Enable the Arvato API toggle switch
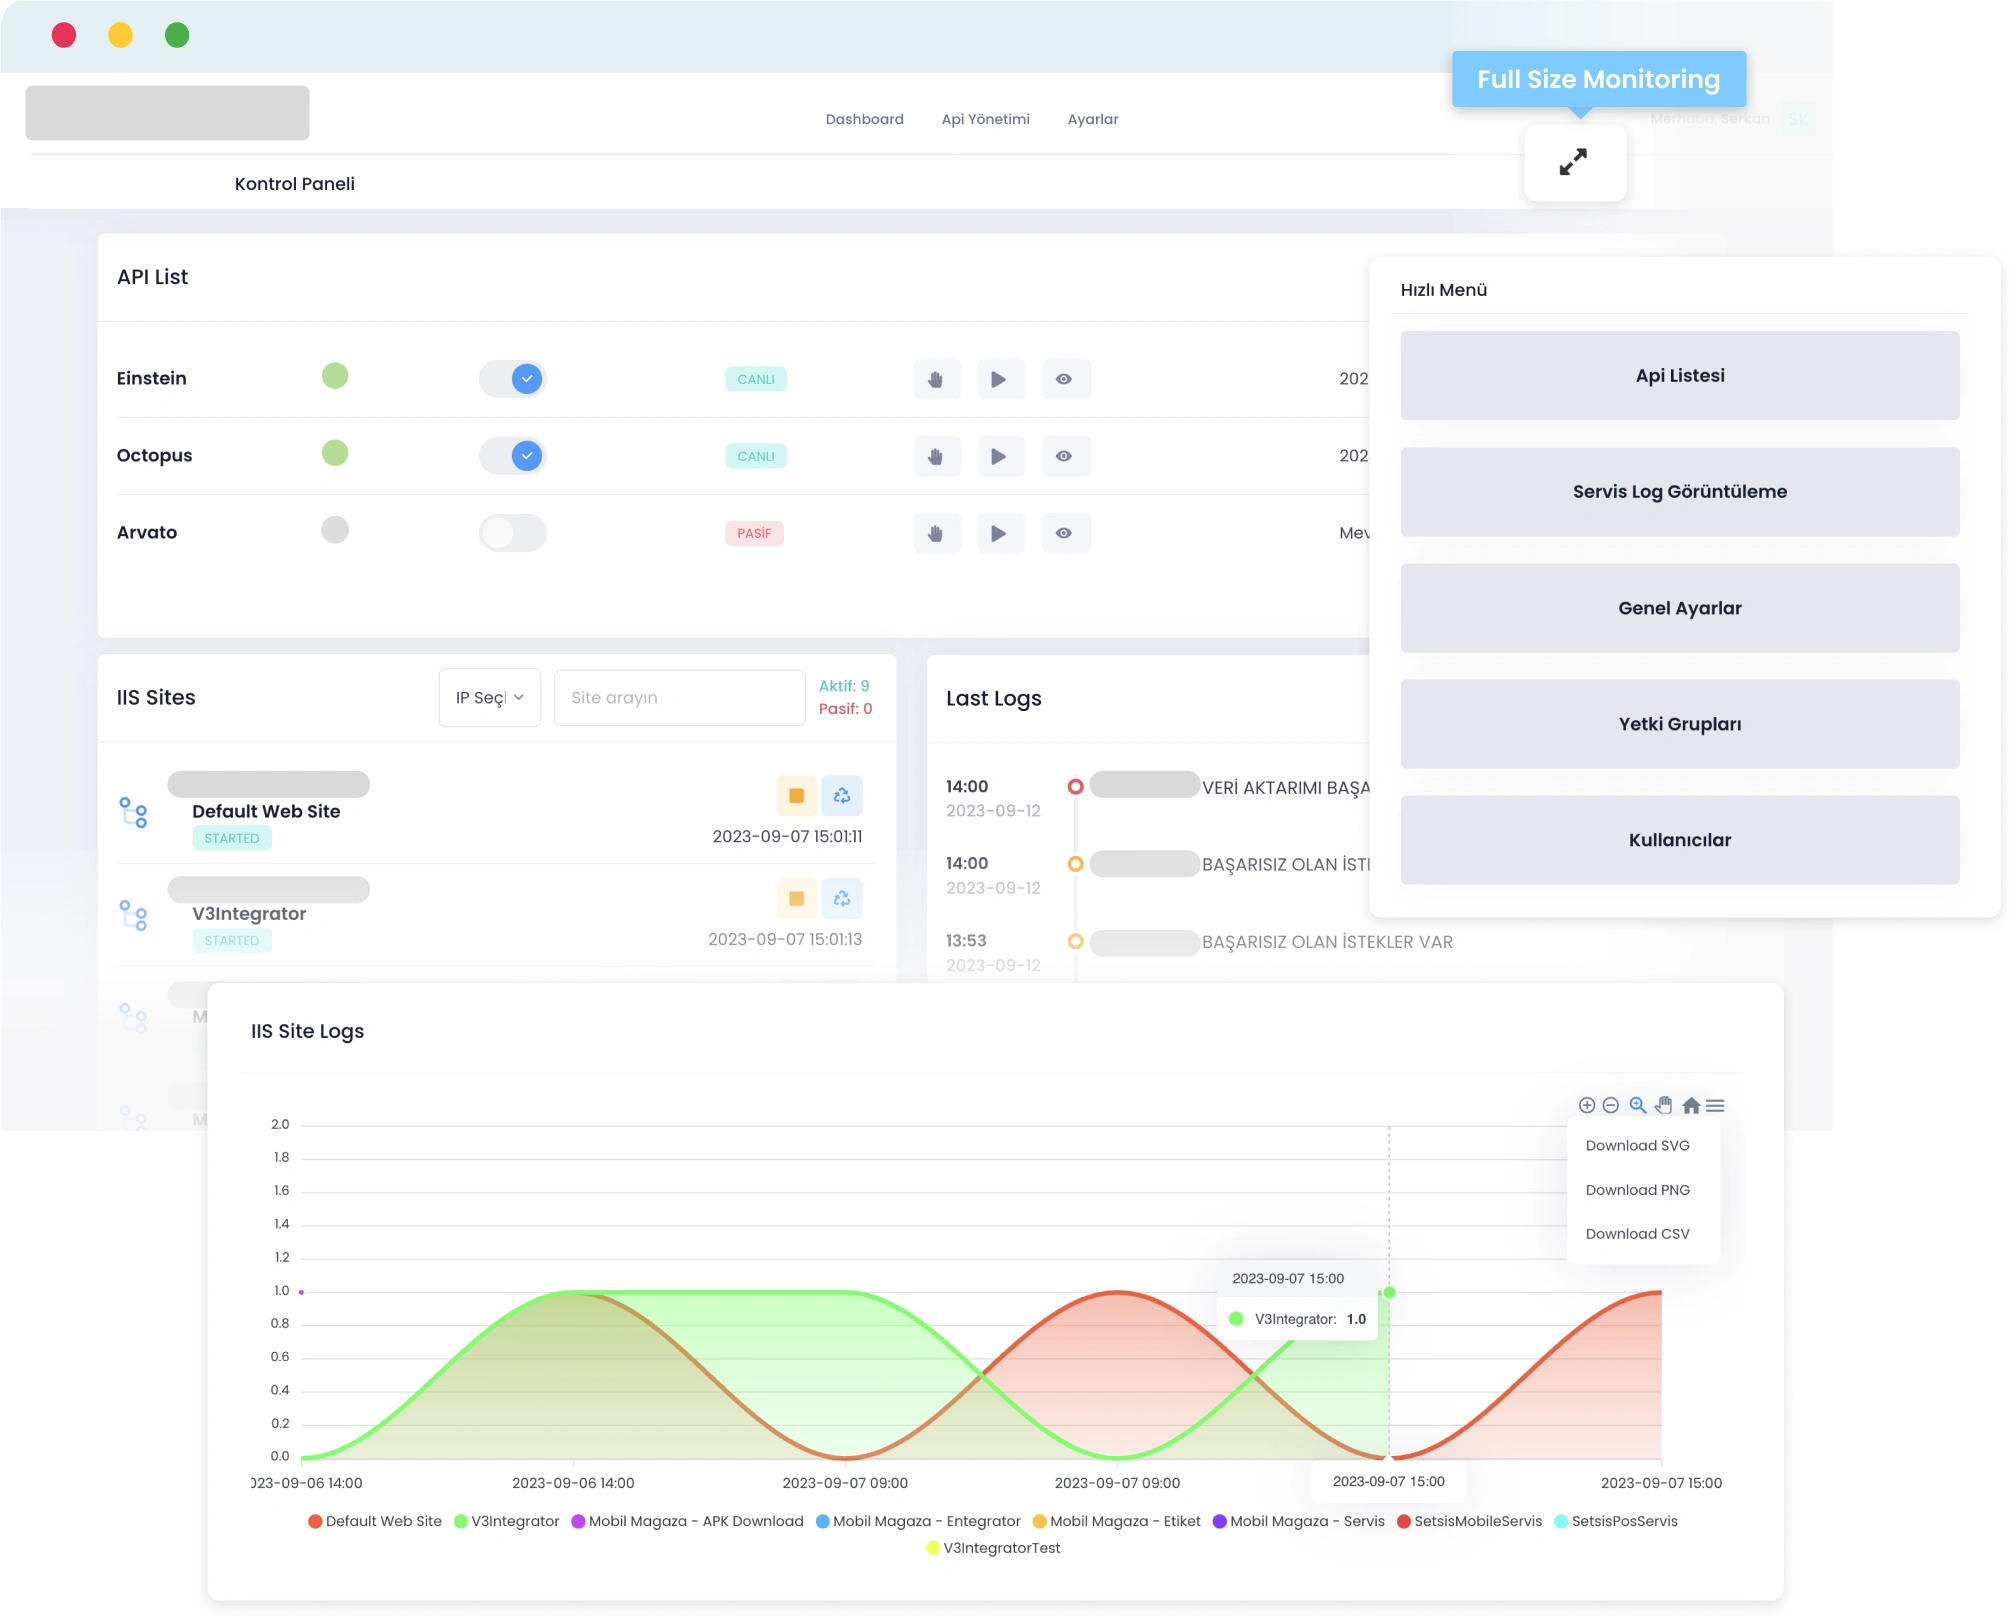Viewport: 2016px width, 1620px height. point(513,533)
